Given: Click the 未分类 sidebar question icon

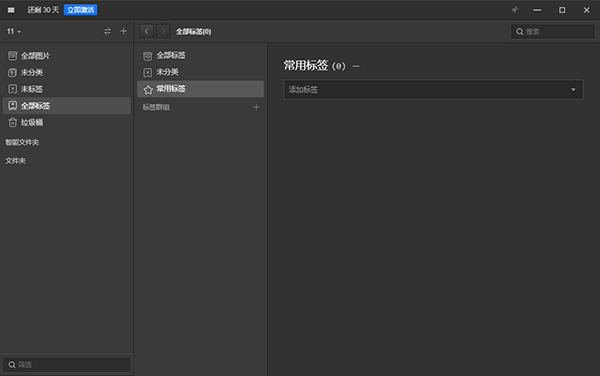Looking at the screenshot, I should [x=13, y=72].
